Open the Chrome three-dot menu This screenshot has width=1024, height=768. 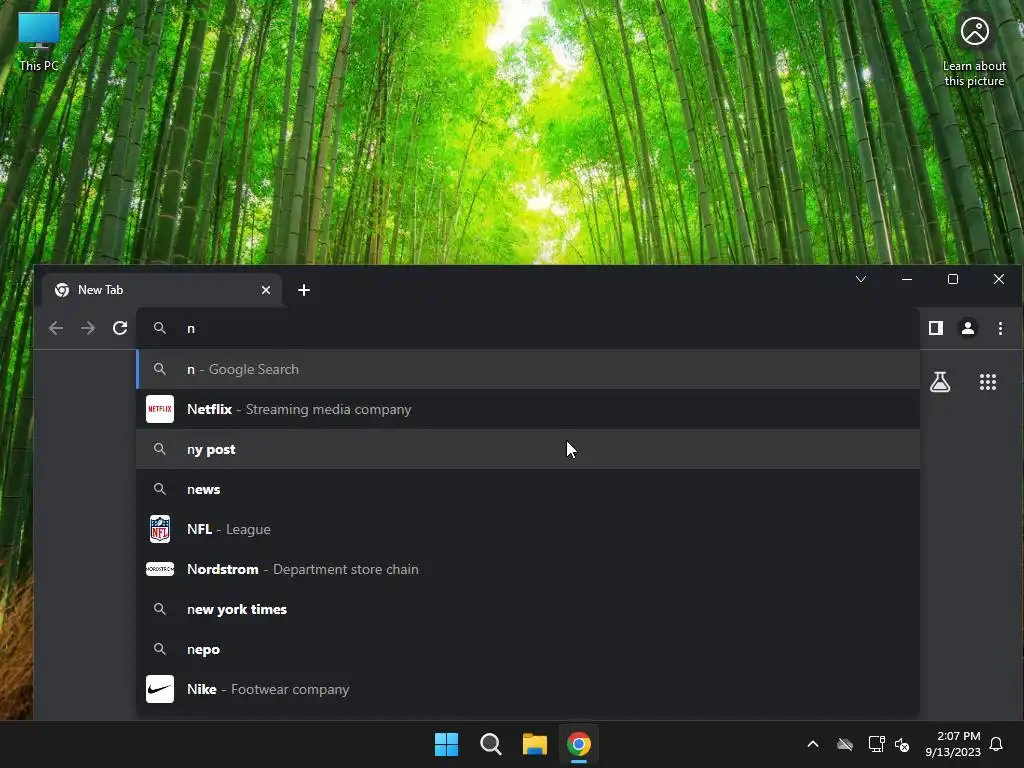click(1000, 328)
